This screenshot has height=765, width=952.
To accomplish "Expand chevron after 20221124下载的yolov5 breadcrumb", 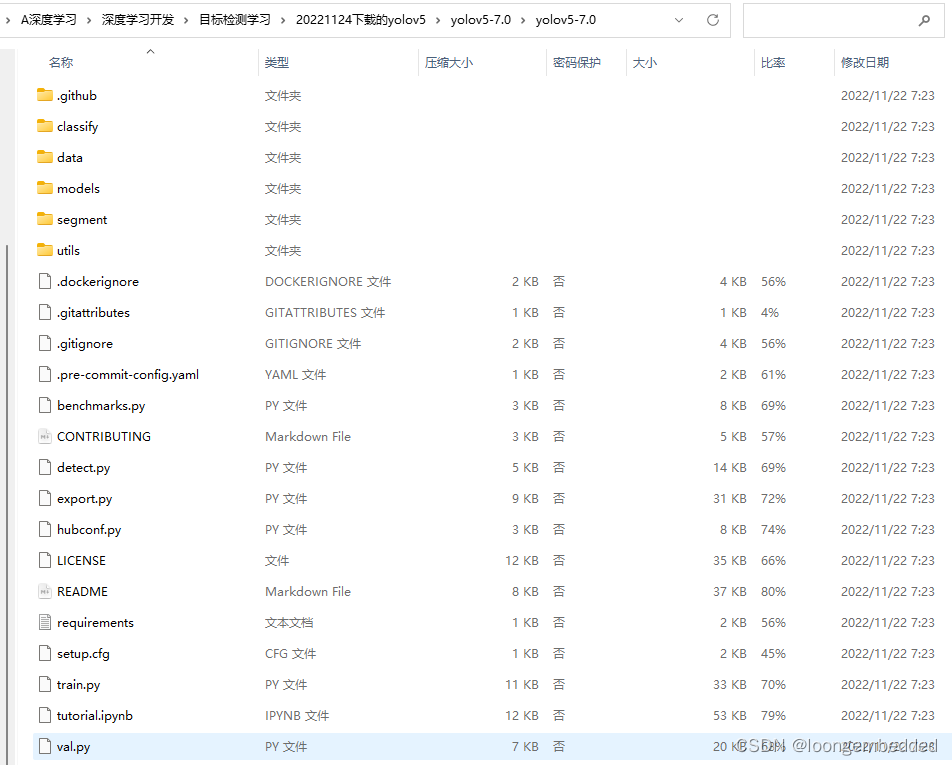I will click(438, 20).
